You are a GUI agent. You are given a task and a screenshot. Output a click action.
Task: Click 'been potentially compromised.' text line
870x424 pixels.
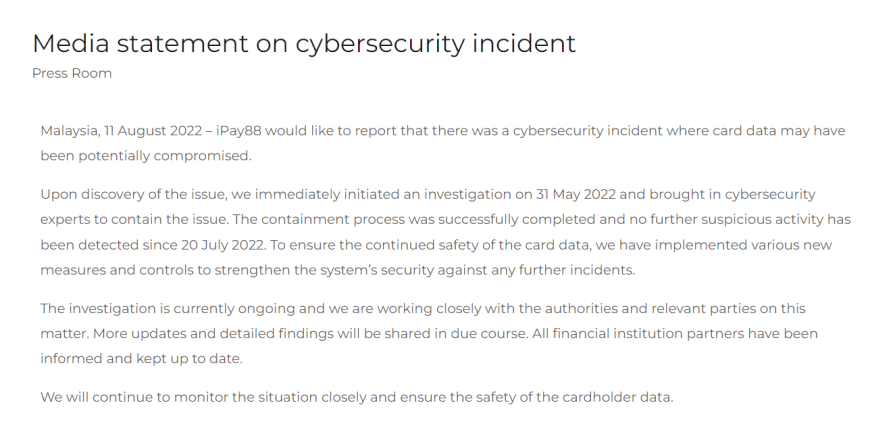pos(146,156)
